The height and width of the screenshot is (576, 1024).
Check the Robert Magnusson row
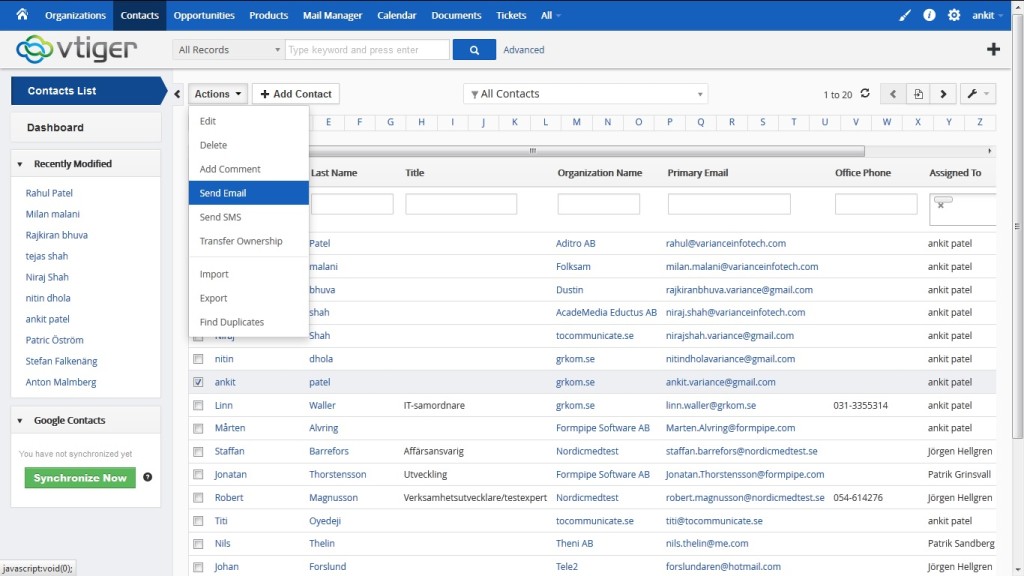coord(198,498)
